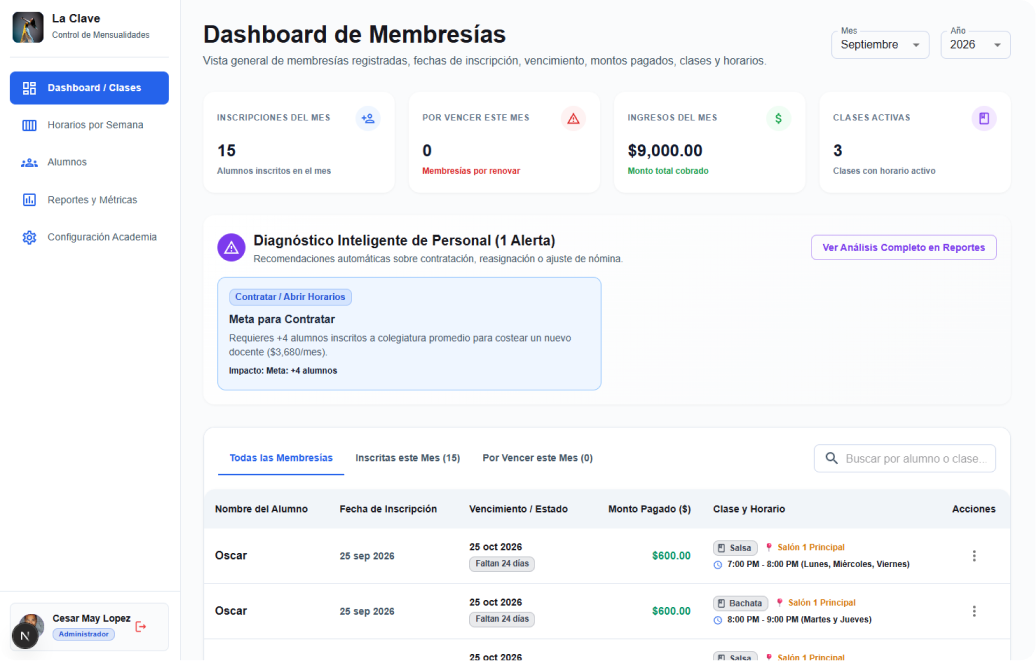1036x661 pixels.
Task: Click the Bachata class tag
Action: click(x=740, y=603)
